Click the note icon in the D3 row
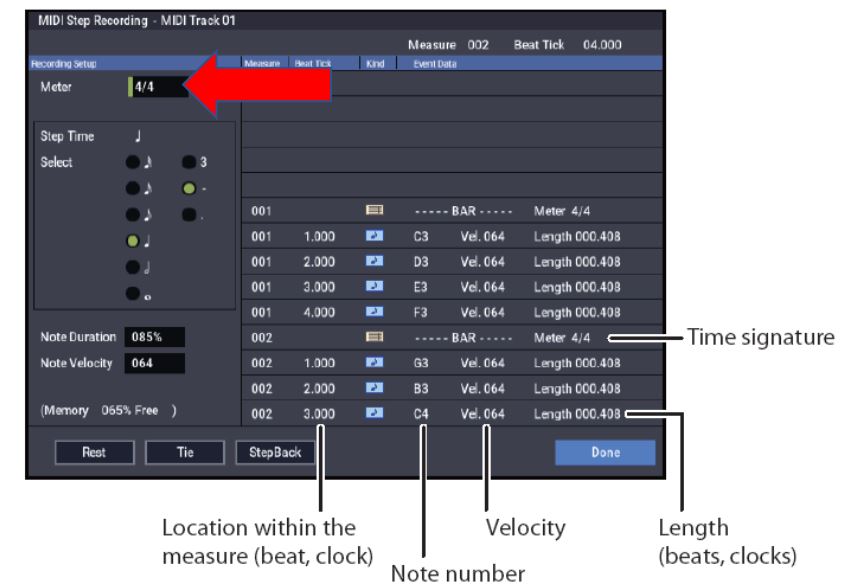The width and height of the screenshot is (845, 586). coord(375,261)
